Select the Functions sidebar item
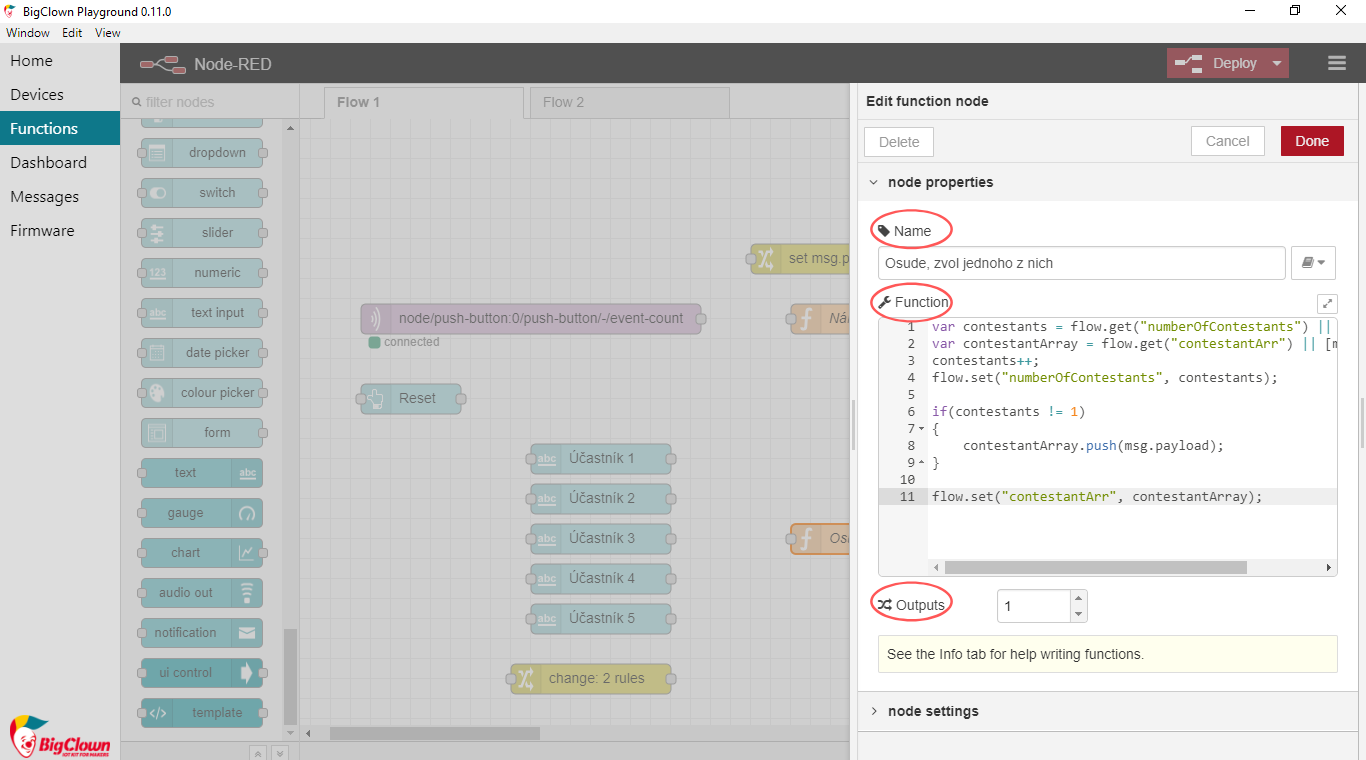The width and height of the screenshot is (1366, 760). (x=60, y=128)
